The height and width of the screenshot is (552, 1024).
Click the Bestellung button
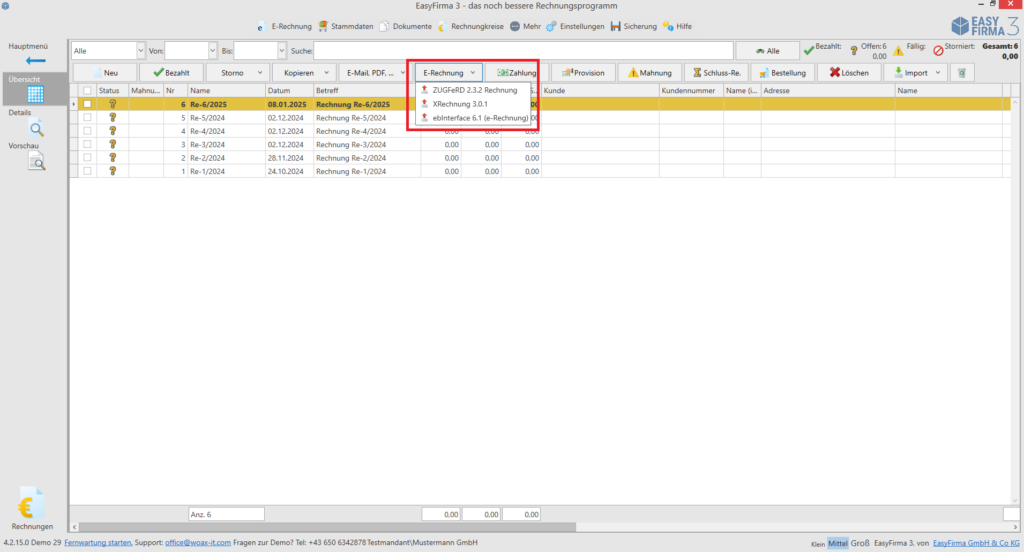[x=783, y=73]
